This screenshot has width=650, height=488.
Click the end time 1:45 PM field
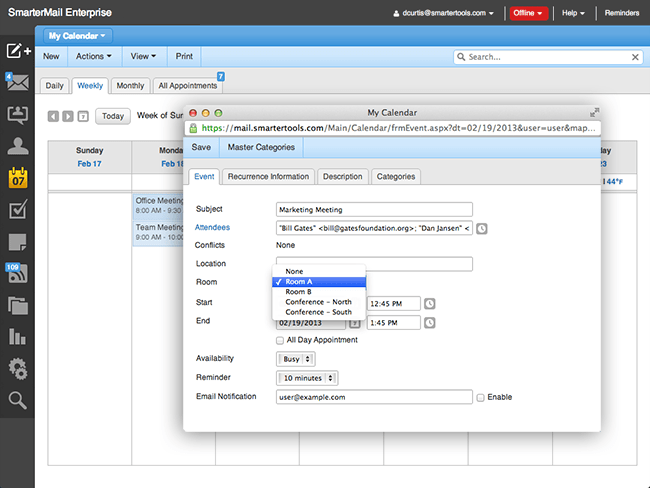click(393, 323)
